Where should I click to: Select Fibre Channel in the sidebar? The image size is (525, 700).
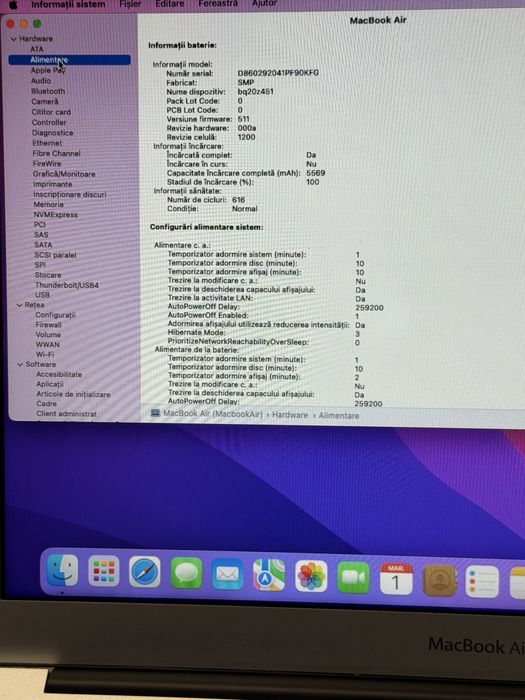[56, 153]
